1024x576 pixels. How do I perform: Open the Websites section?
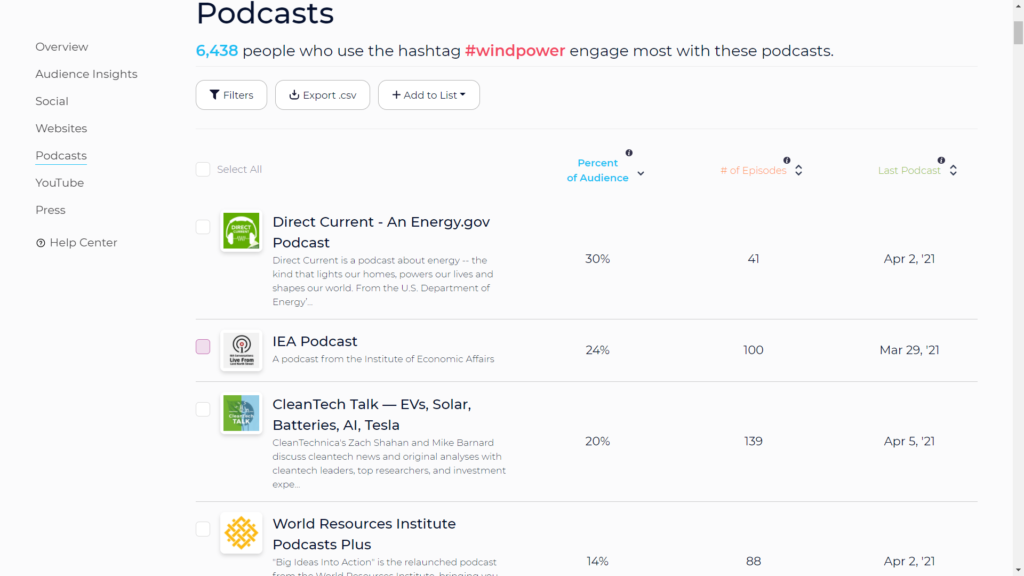61,129
